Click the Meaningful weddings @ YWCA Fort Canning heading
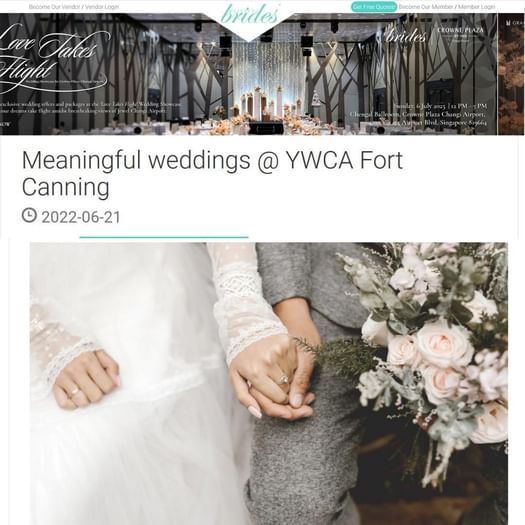This screenshot has width=525, height=525. point(212,173)
